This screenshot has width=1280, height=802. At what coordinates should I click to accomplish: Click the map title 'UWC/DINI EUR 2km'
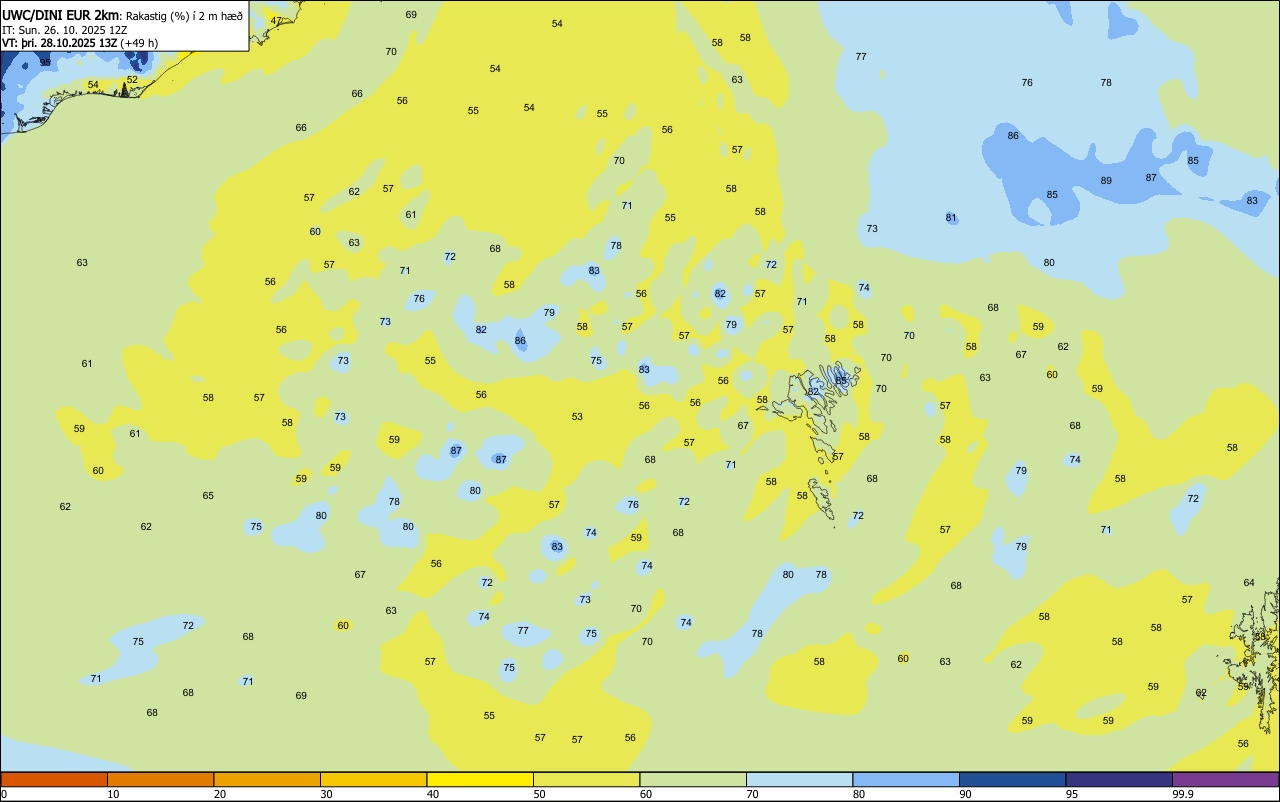(x=61, y=15)
